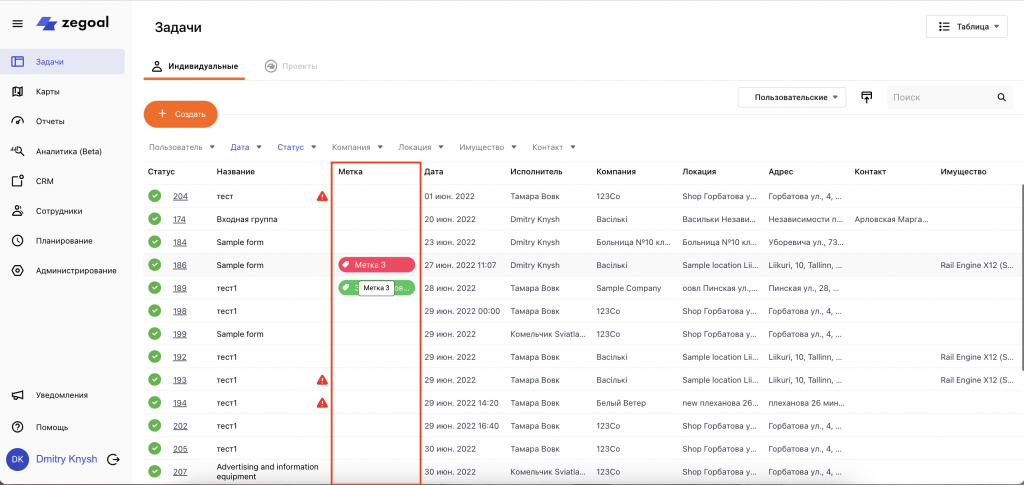Click the red warning icon on task 204
The width and height of the screenshot is (1024, 485).
pyautogui.click(x=322, y=196)
